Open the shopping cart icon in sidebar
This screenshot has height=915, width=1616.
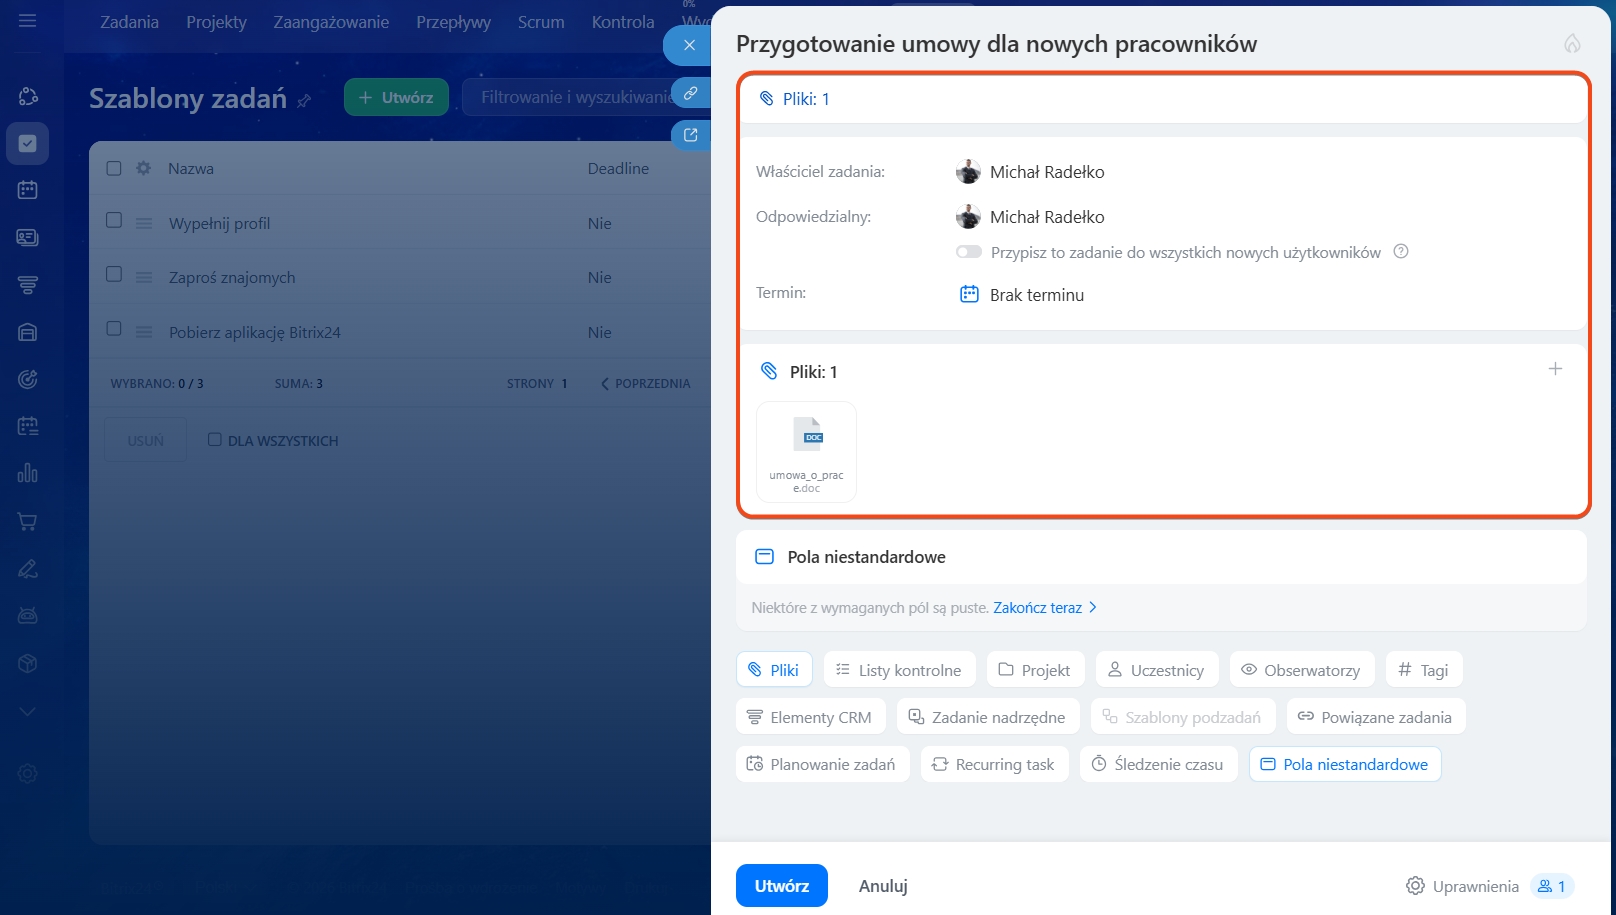(28, 521)
